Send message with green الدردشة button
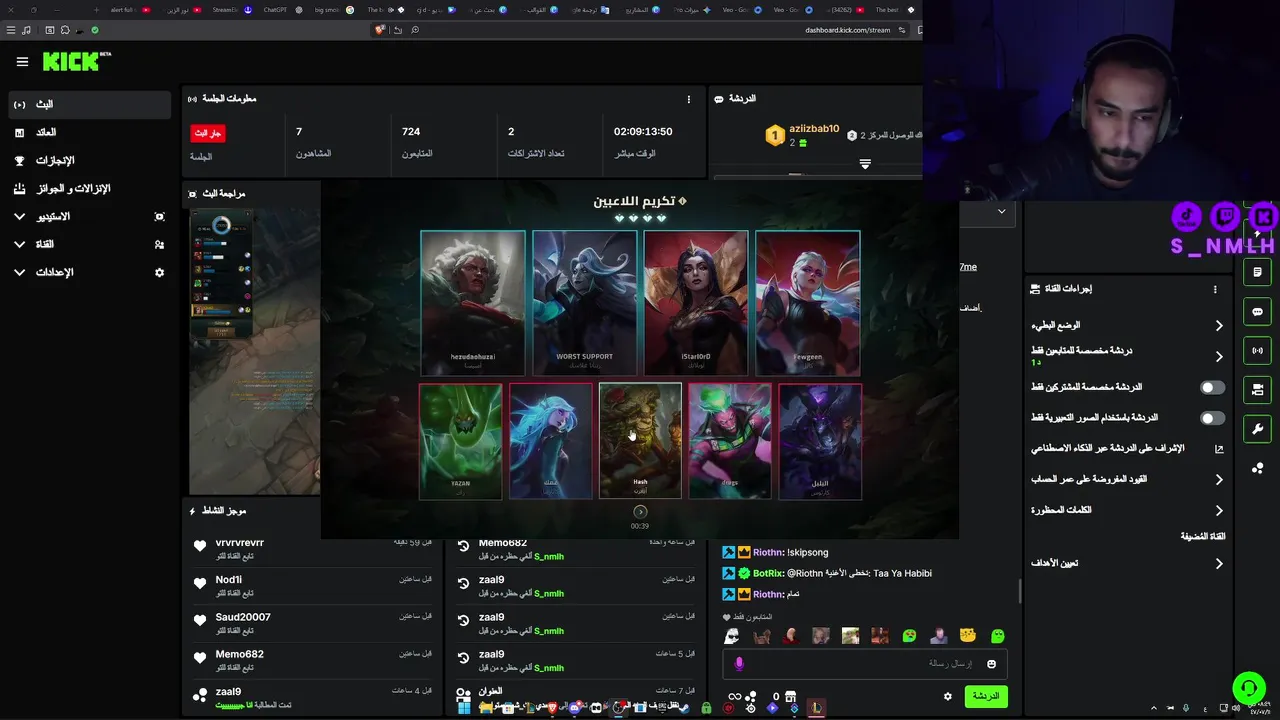Screen dimensions: 1280x720 point(986,696)
